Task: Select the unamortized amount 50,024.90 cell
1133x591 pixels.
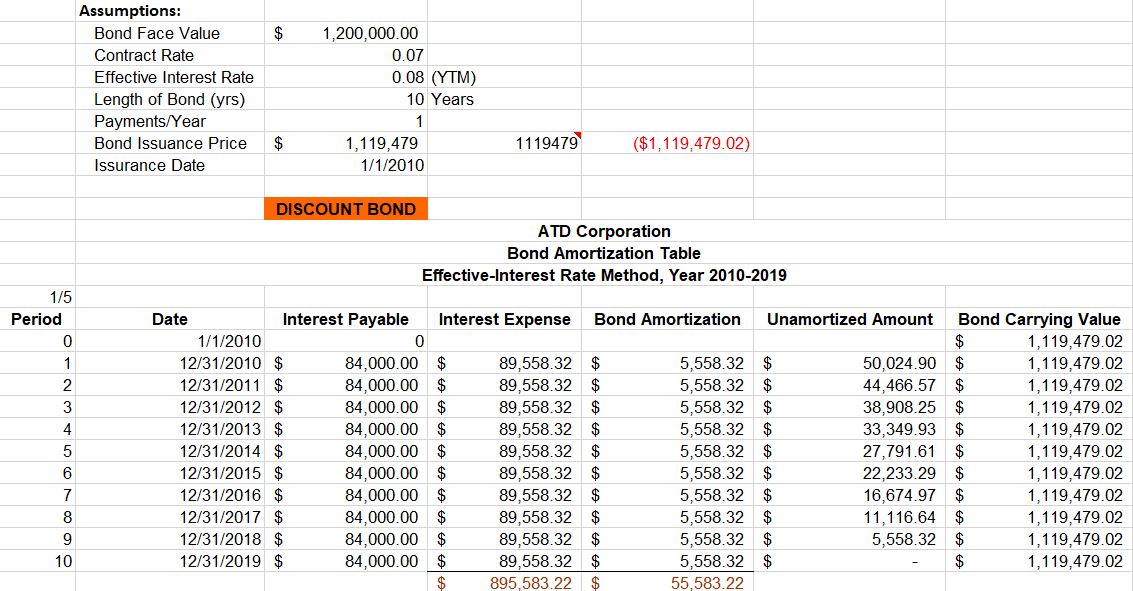Action: click(899, 363)
